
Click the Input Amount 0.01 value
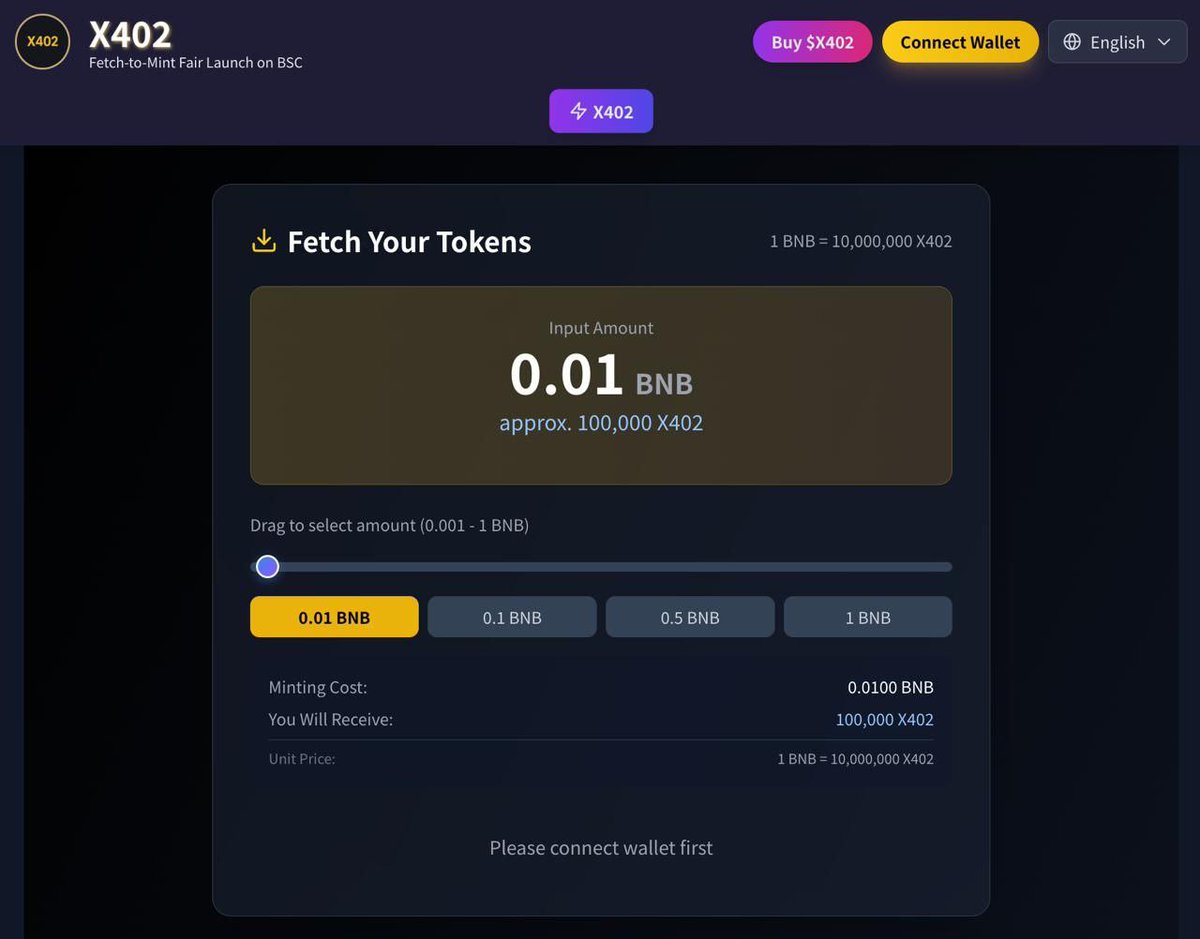567,375
